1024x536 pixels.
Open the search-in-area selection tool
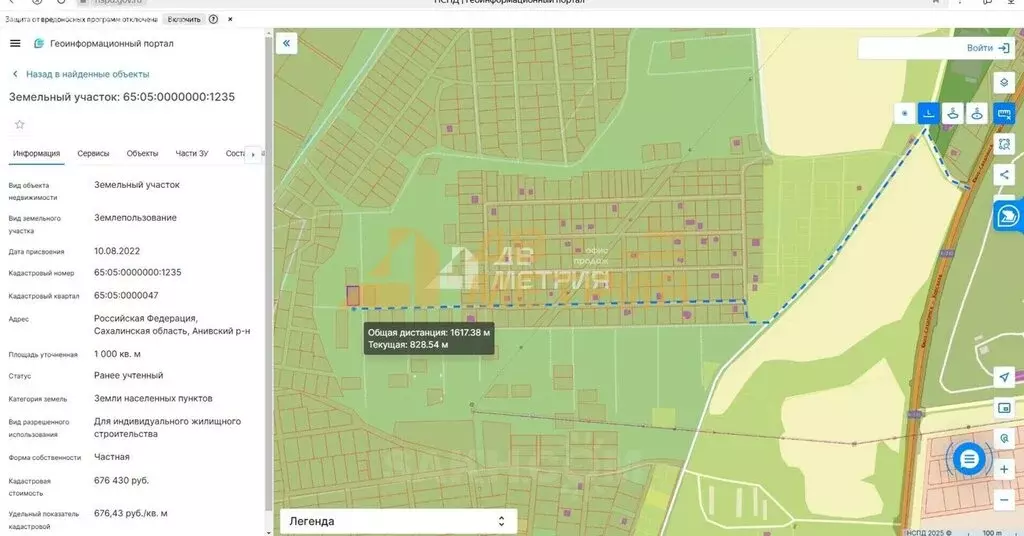click(x=1004, y=144)
